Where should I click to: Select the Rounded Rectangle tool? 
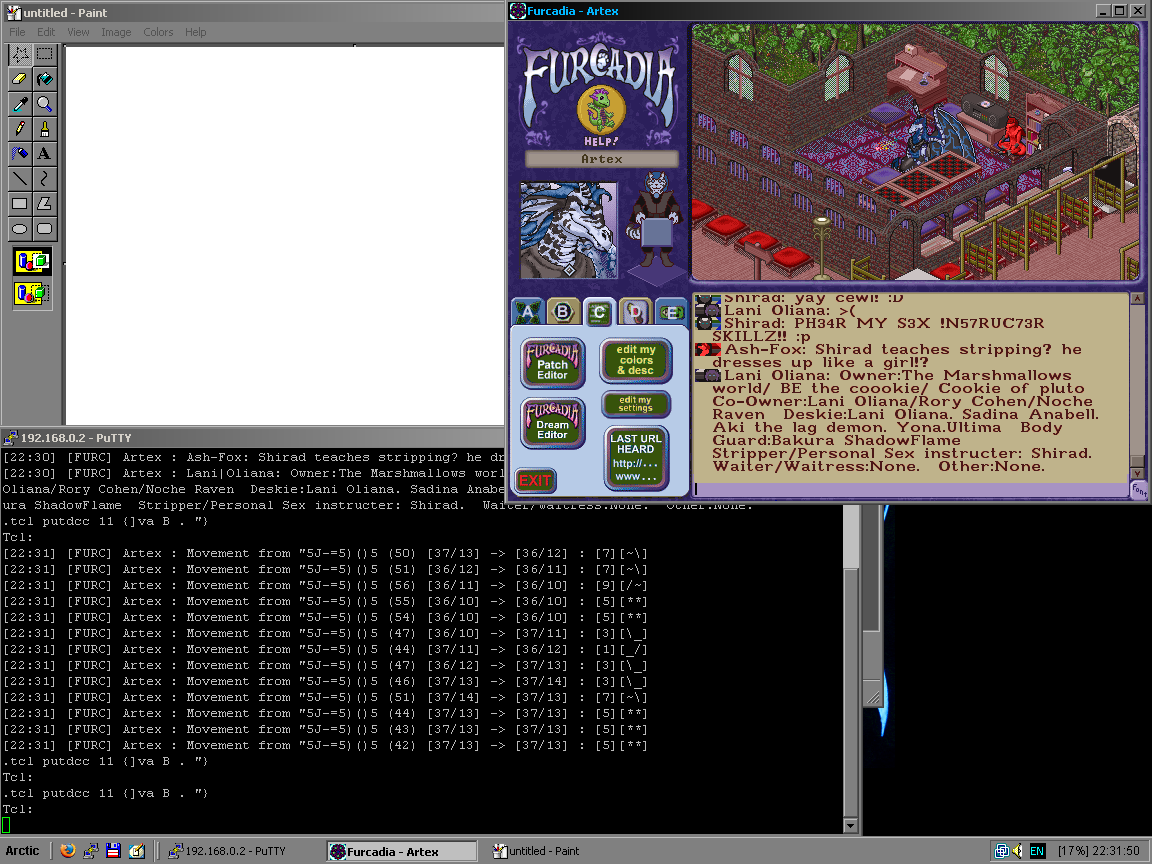[45, 228]
